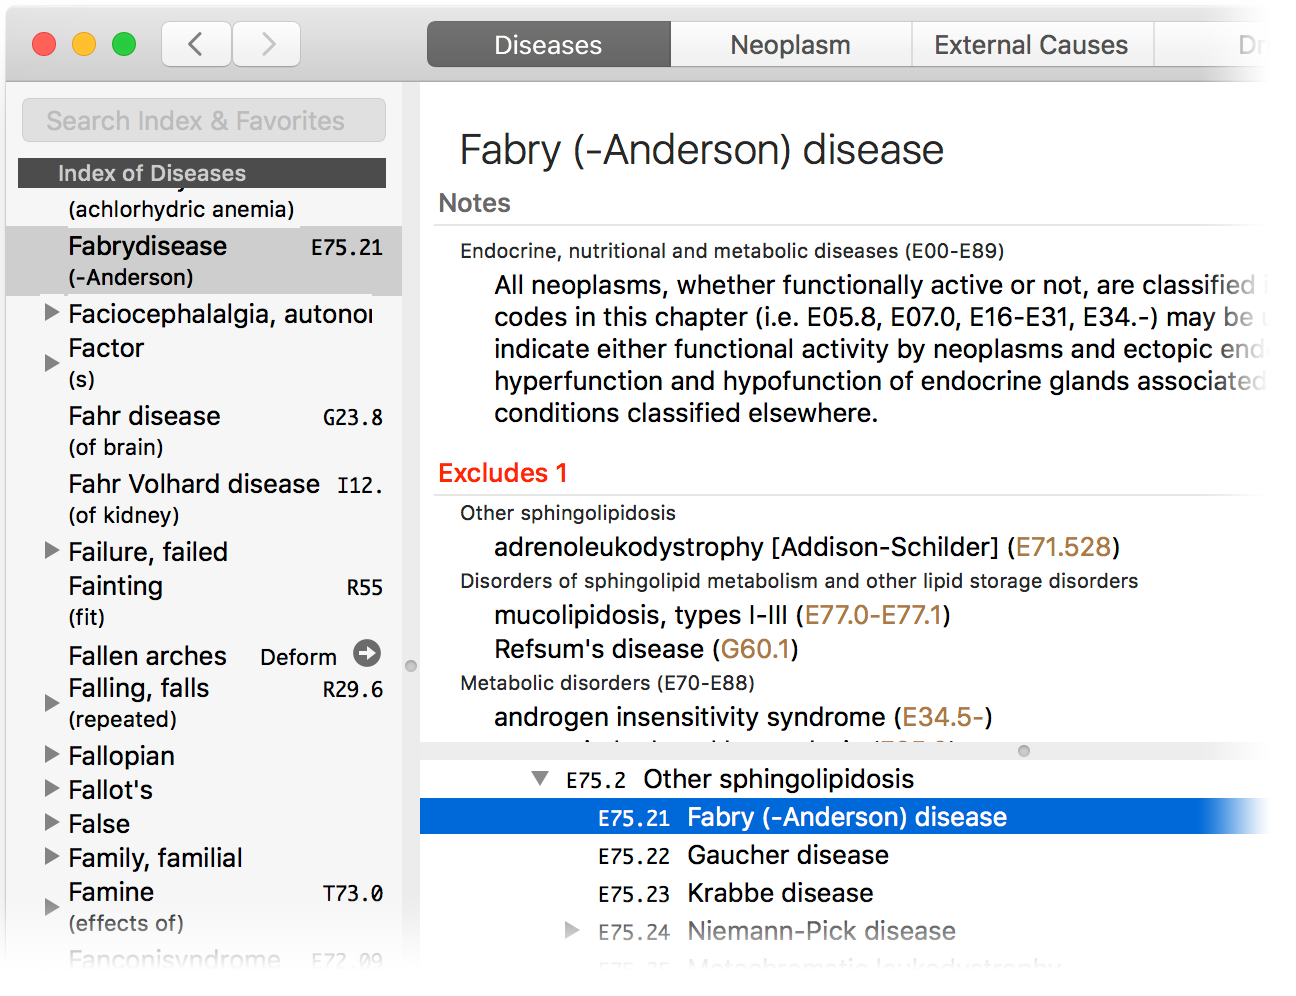Expand the Family, familial entry
The image size is (1296, 996).
(52, 856)
